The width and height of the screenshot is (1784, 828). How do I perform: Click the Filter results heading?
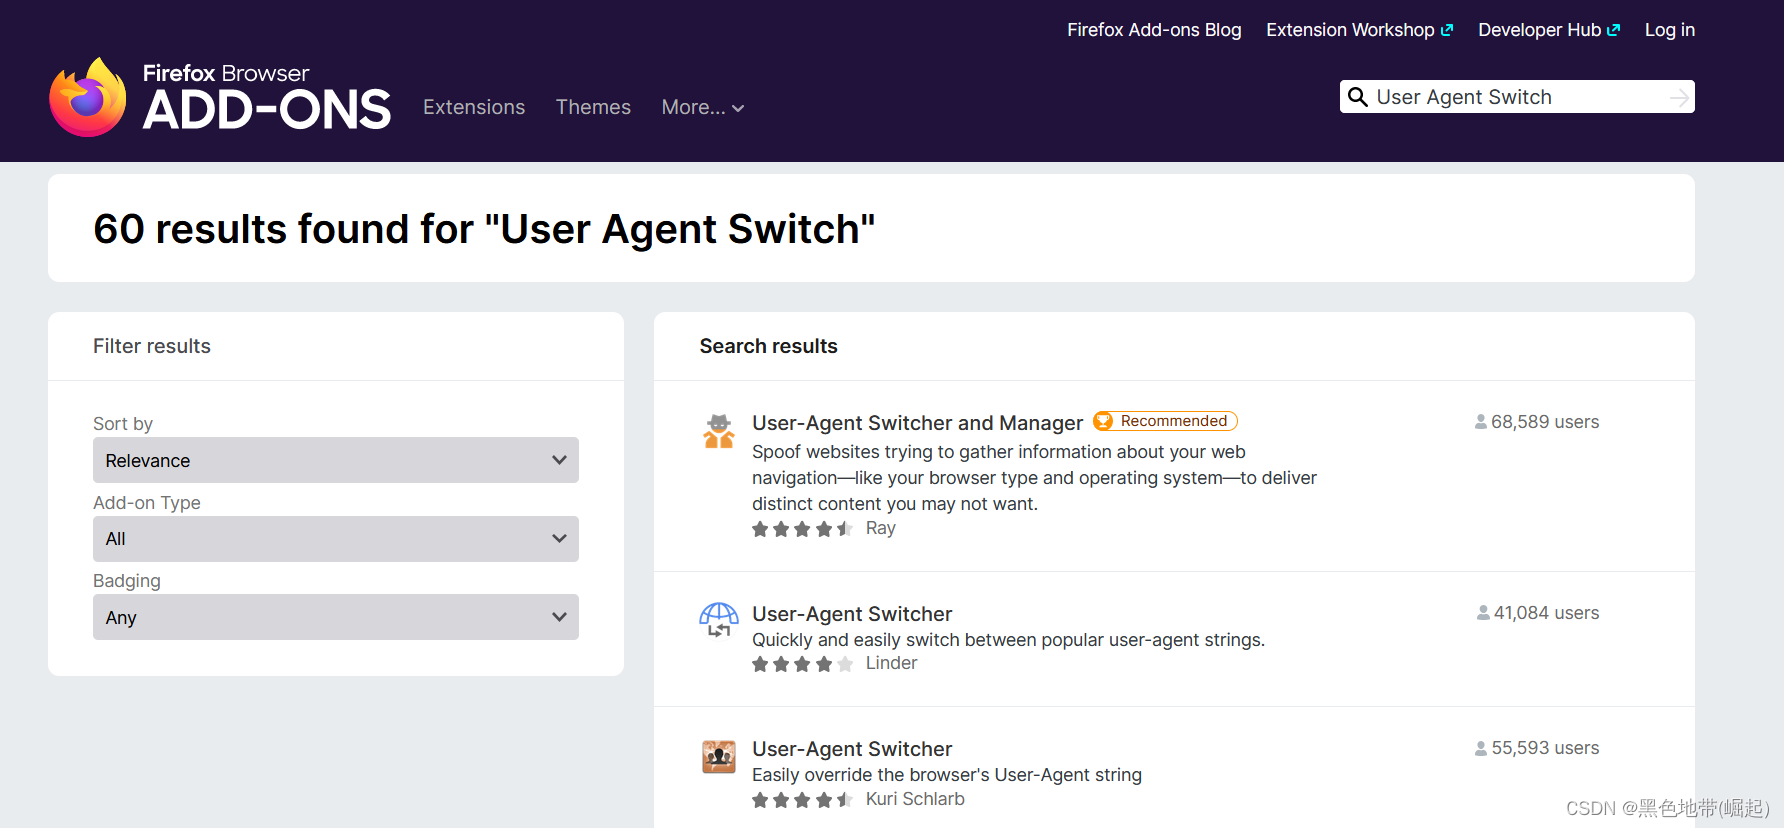point(152,346)
